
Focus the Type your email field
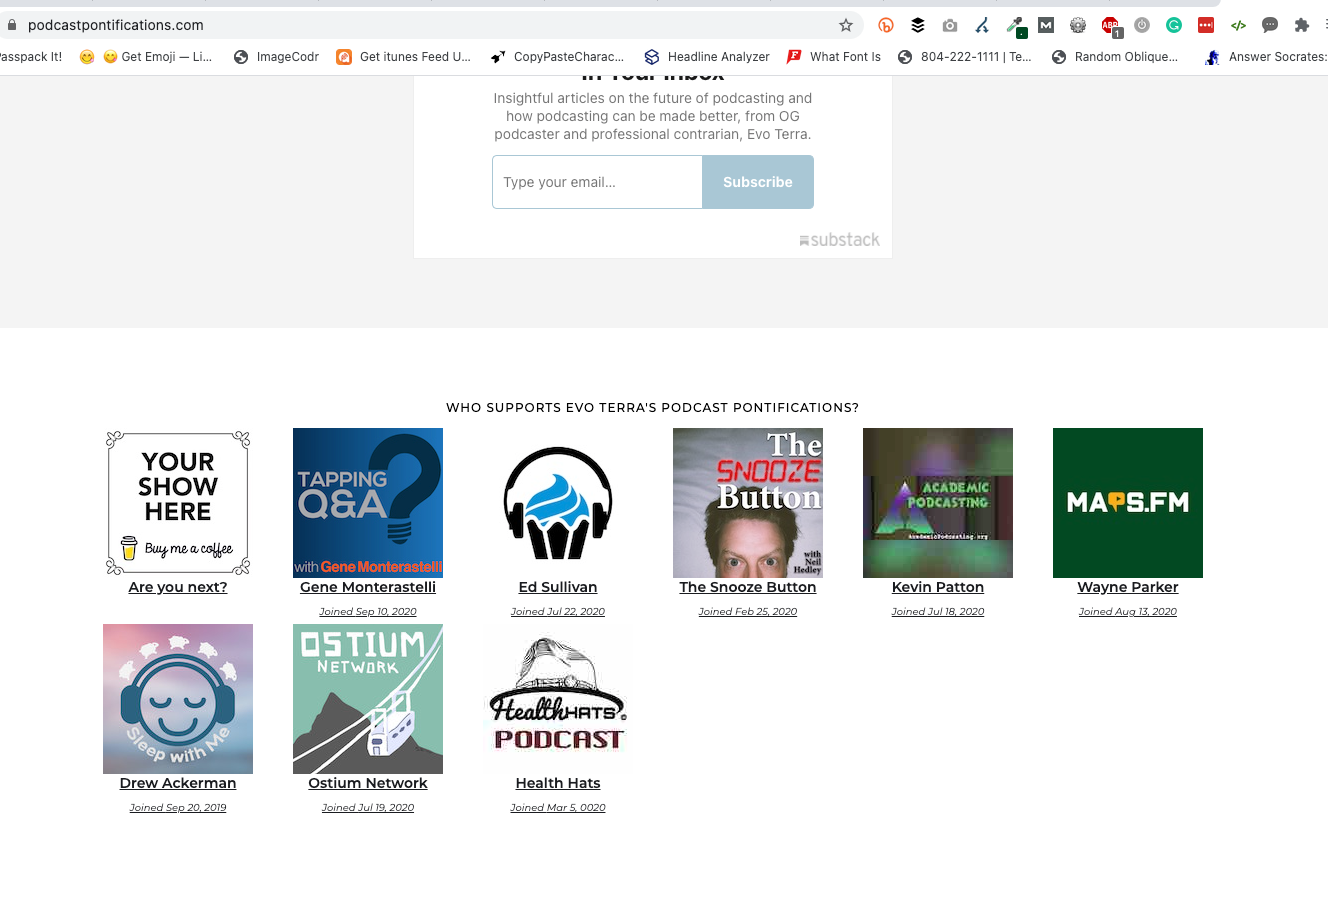click(x=597, y=182)
